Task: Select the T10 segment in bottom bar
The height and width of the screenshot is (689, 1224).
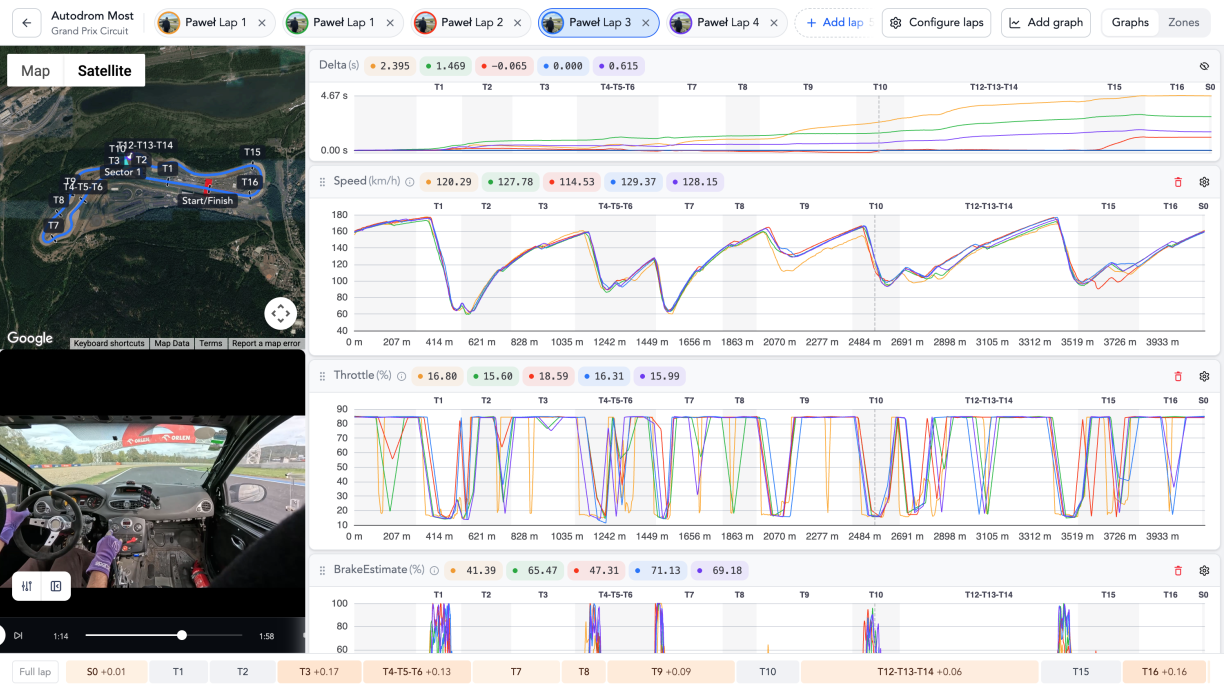Action: tap(767, 672)
